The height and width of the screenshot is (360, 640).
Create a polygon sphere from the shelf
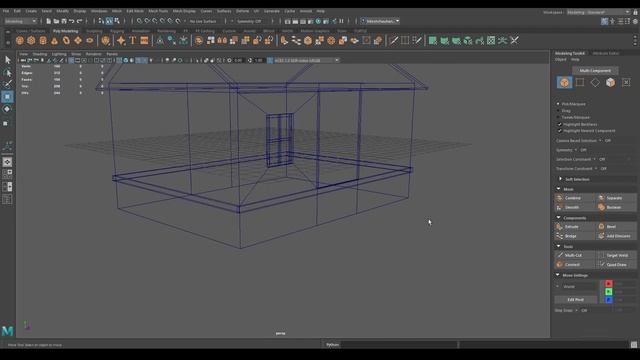tap(20, 40)
